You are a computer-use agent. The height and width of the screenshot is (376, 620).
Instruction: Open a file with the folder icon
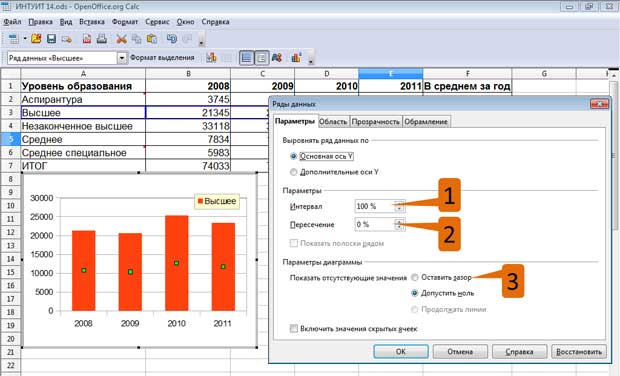coord(36,39)
